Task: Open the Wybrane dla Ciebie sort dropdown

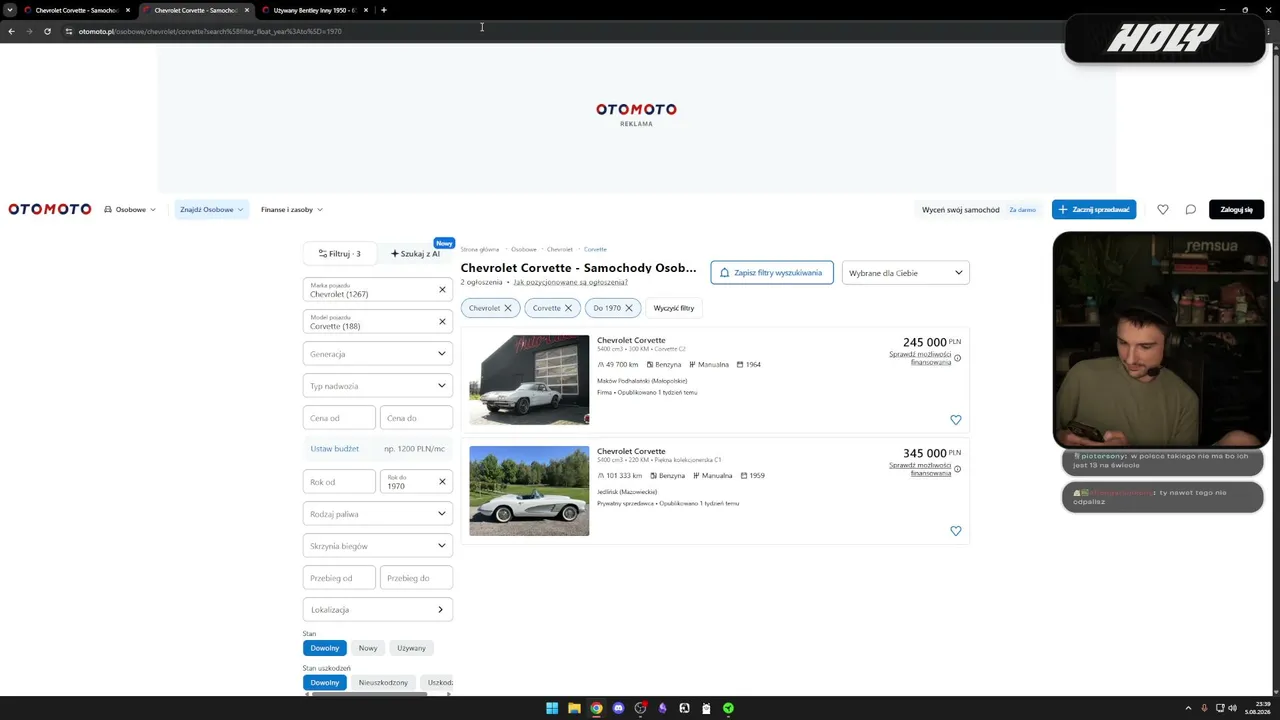Action: (x=906, y=273)
